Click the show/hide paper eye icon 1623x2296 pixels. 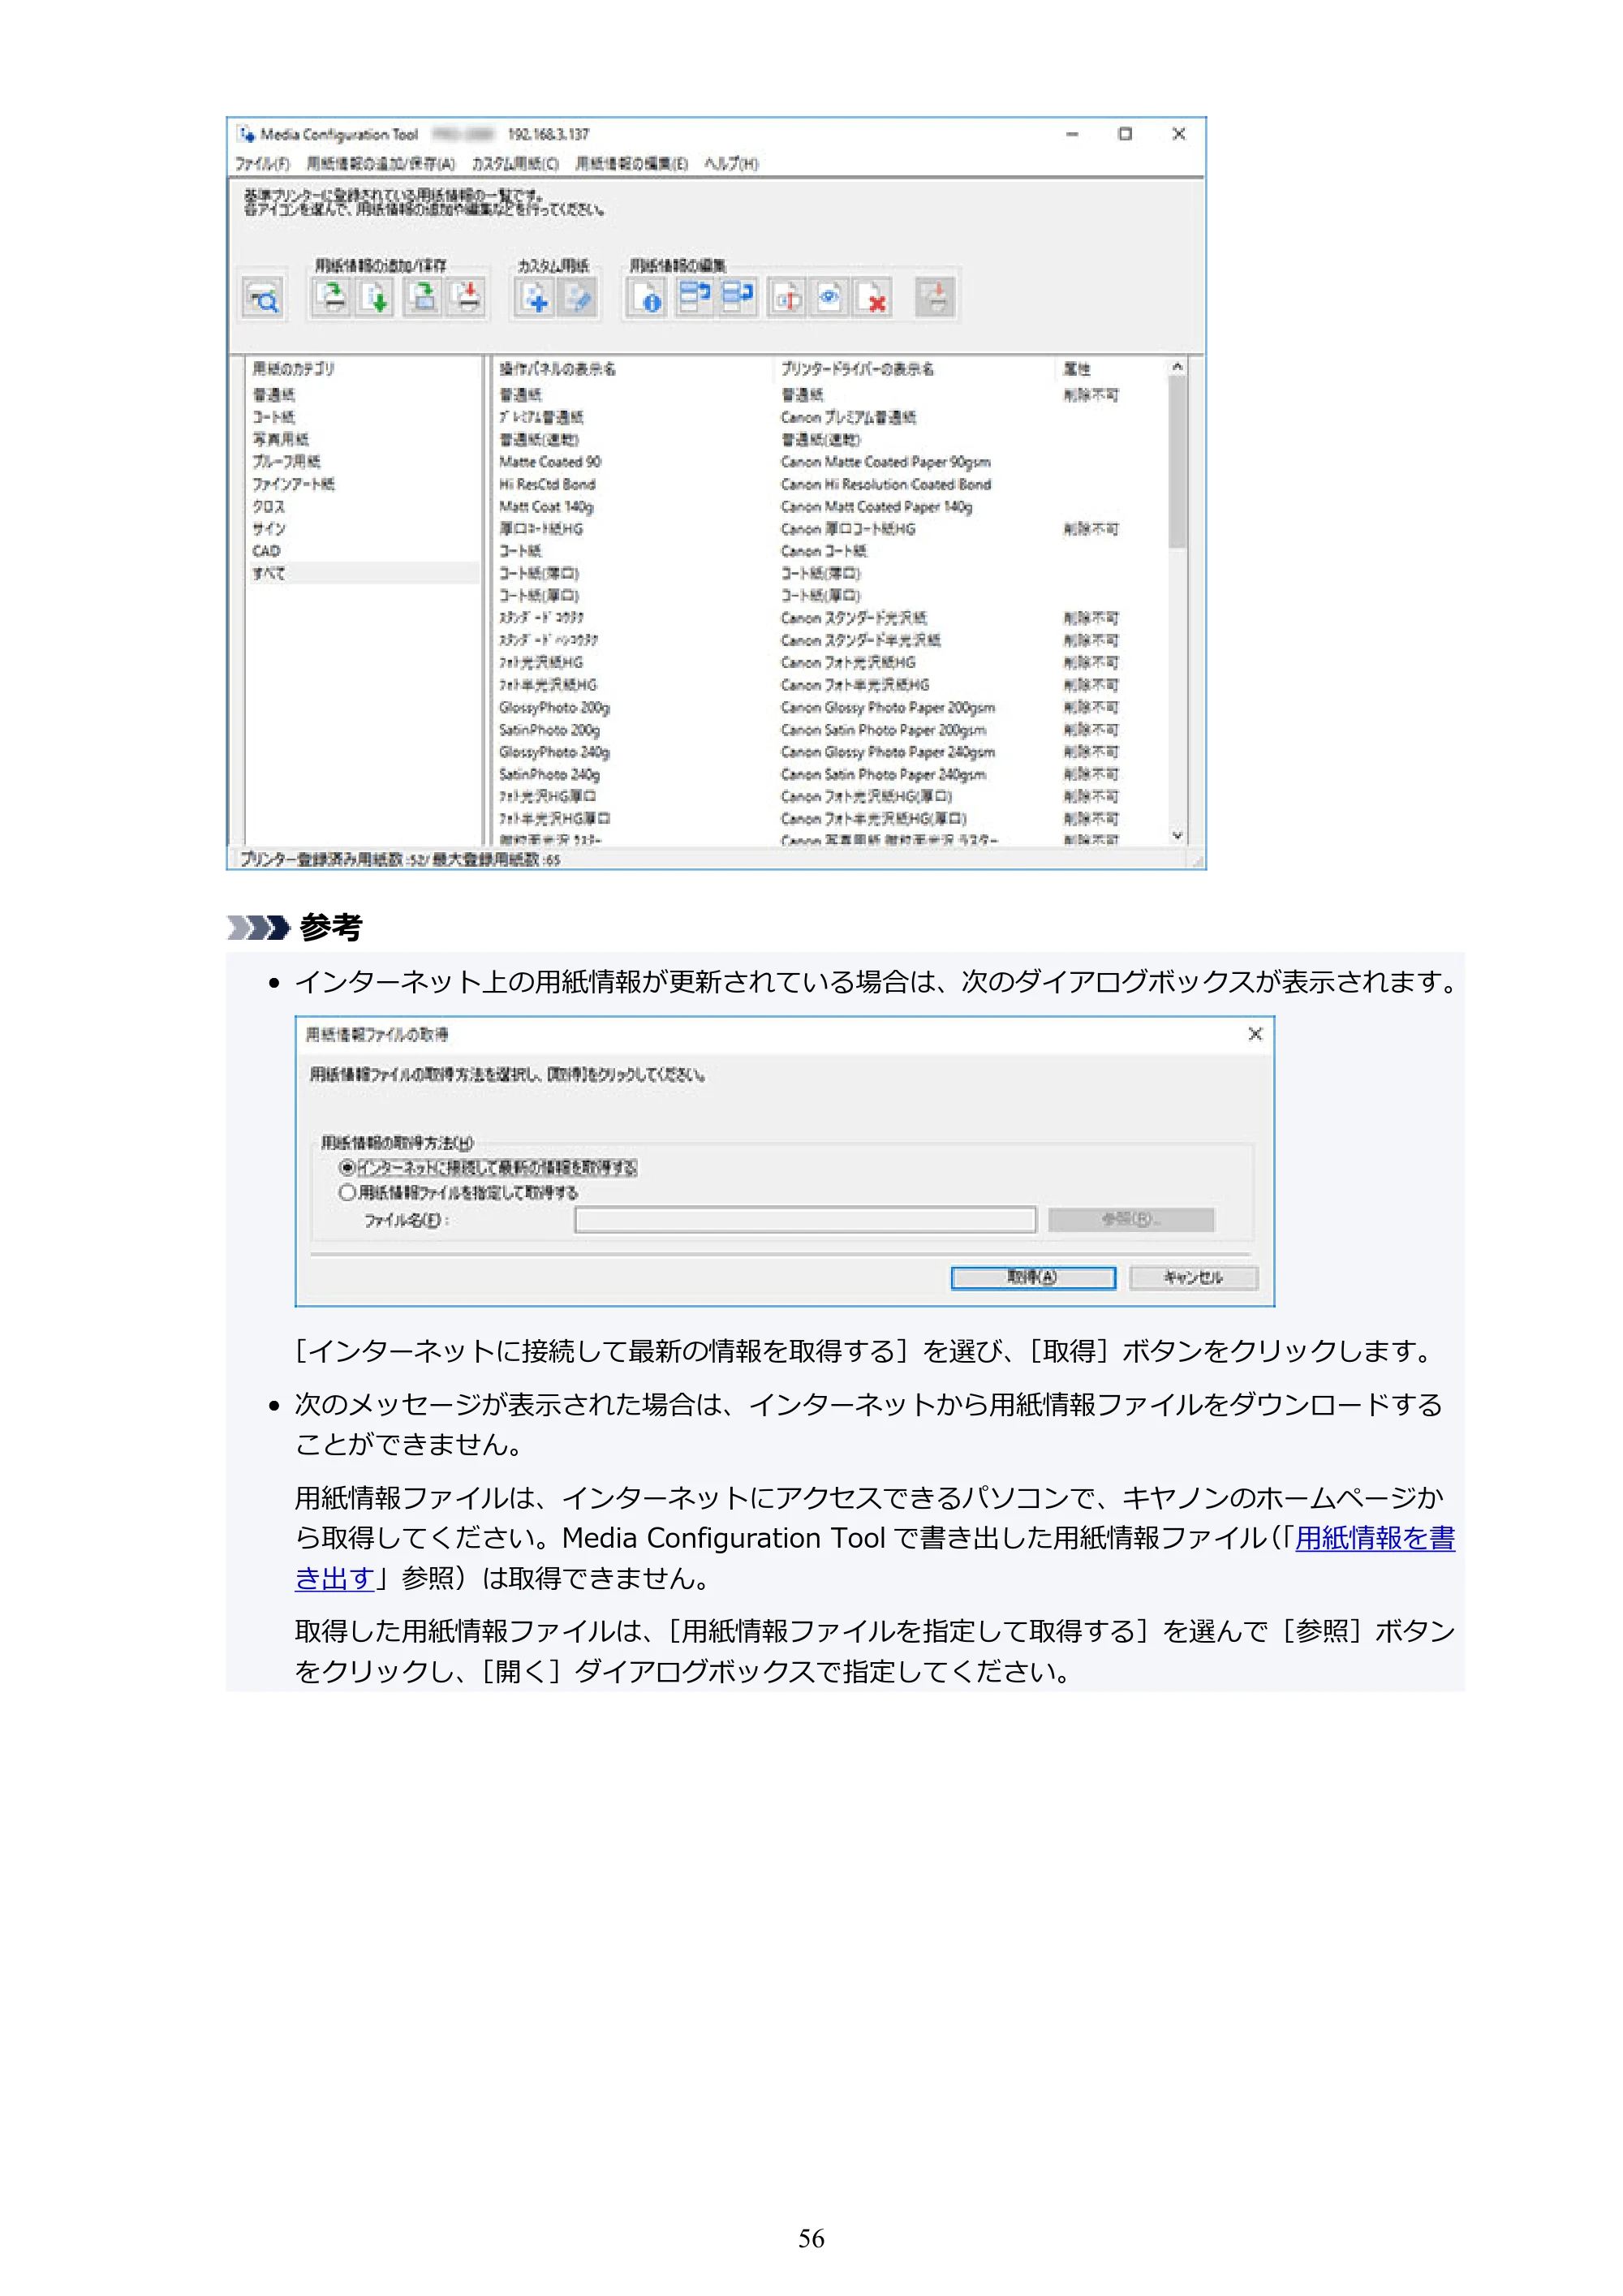click(829, 297)
